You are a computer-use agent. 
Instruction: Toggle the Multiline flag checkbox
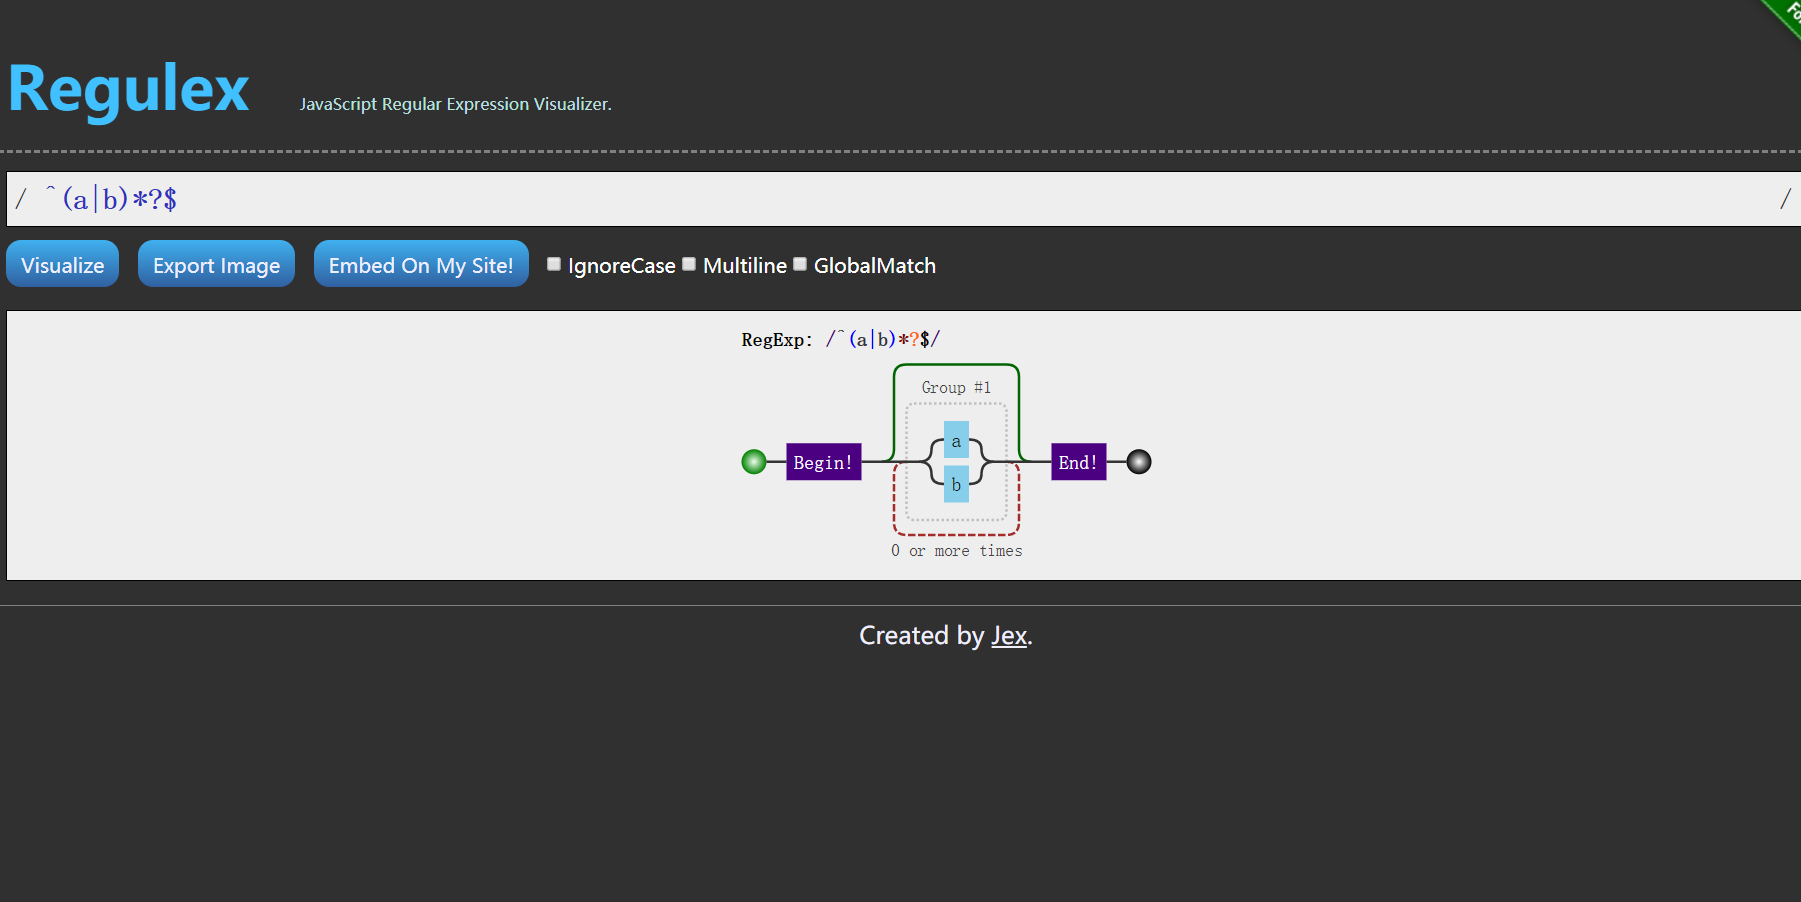point(689,264)
